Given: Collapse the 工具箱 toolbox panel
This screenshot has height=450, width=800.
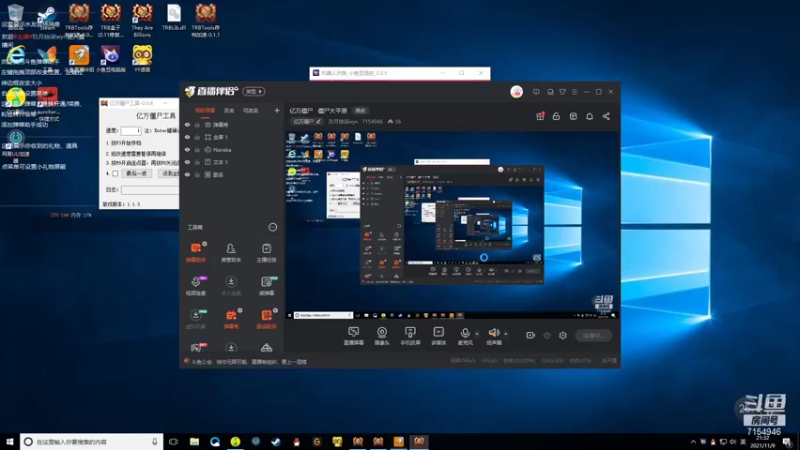Looking at the screenshot, I should tap(273, 227).
